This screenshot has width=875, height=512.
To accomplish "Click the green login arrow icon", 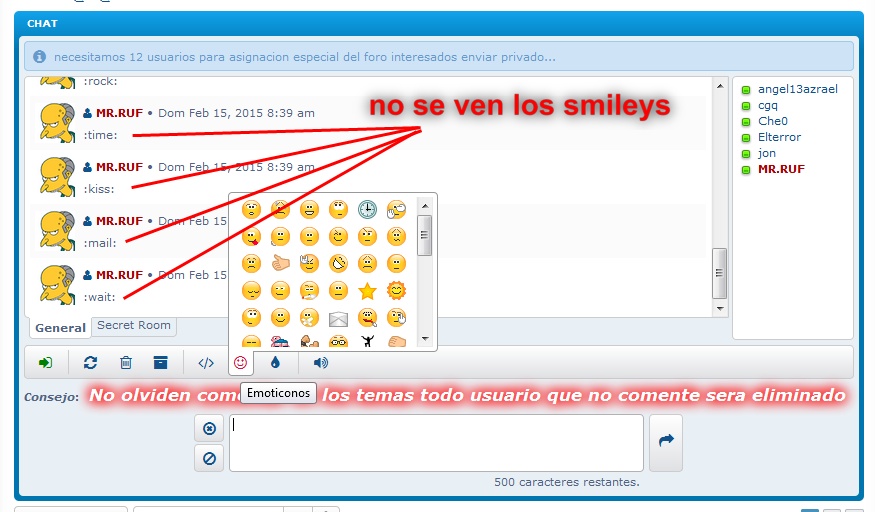I will pos(45,363).
